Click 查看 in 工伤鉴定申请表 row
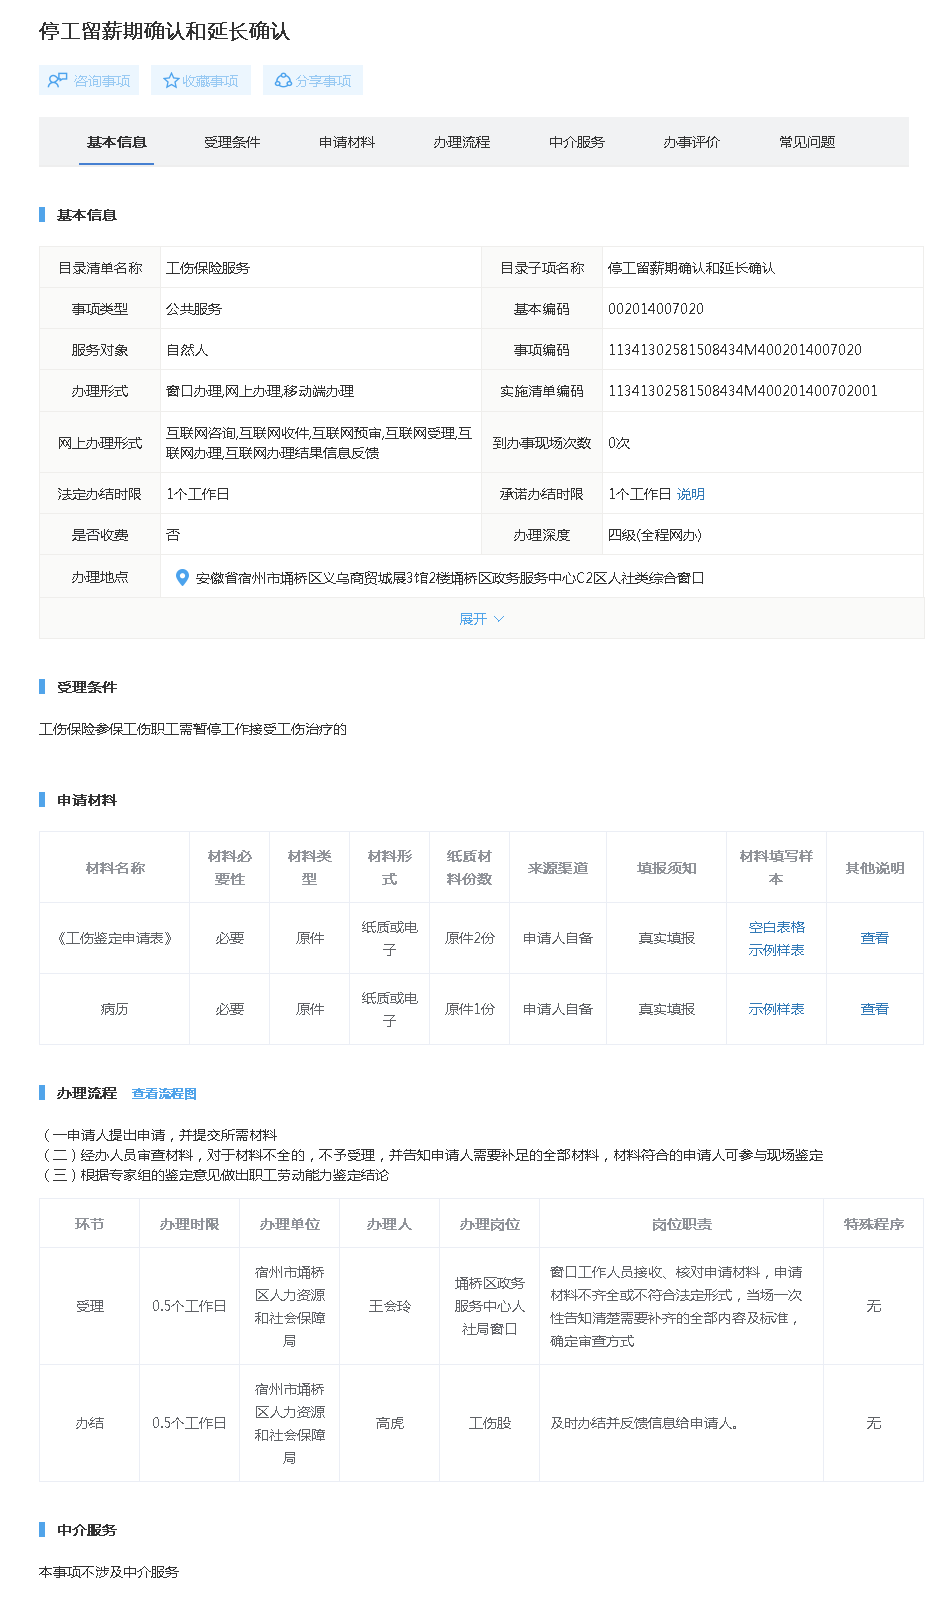Viewport: 938px width, 1607px height. click(875, 938)
